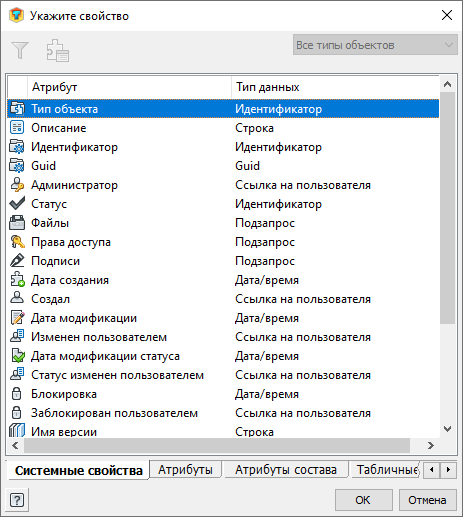Open the Все типы объектов dropdown

(375, 45)
